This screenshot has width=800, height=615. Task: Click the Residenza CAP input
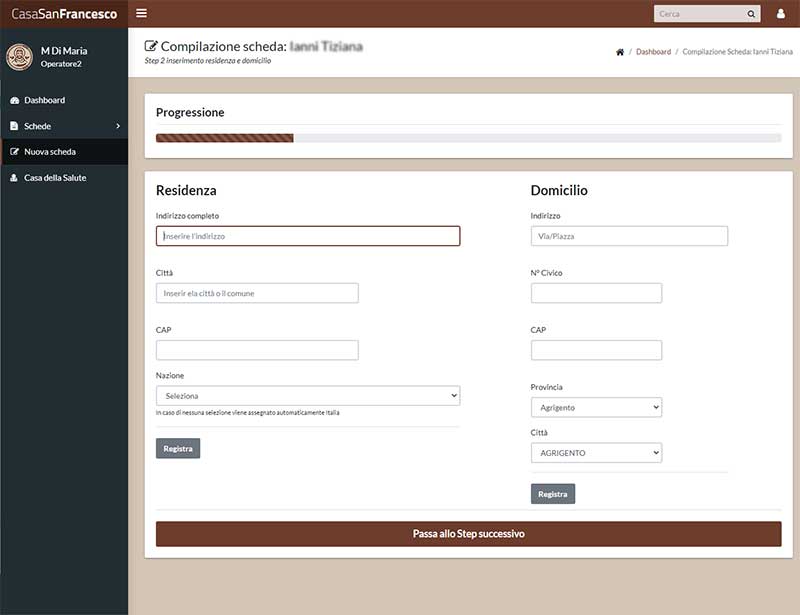click(x=257, y=350)
